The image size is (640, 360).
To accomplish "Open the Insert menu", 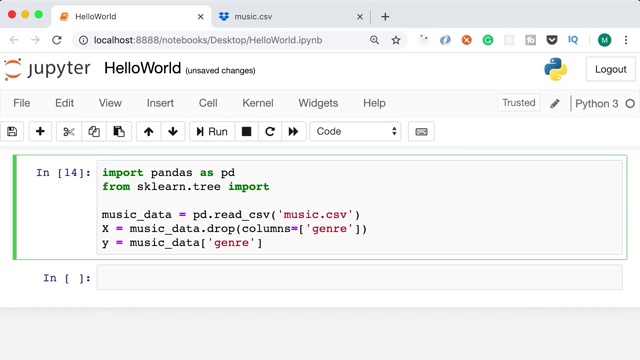I will point(160,103).
